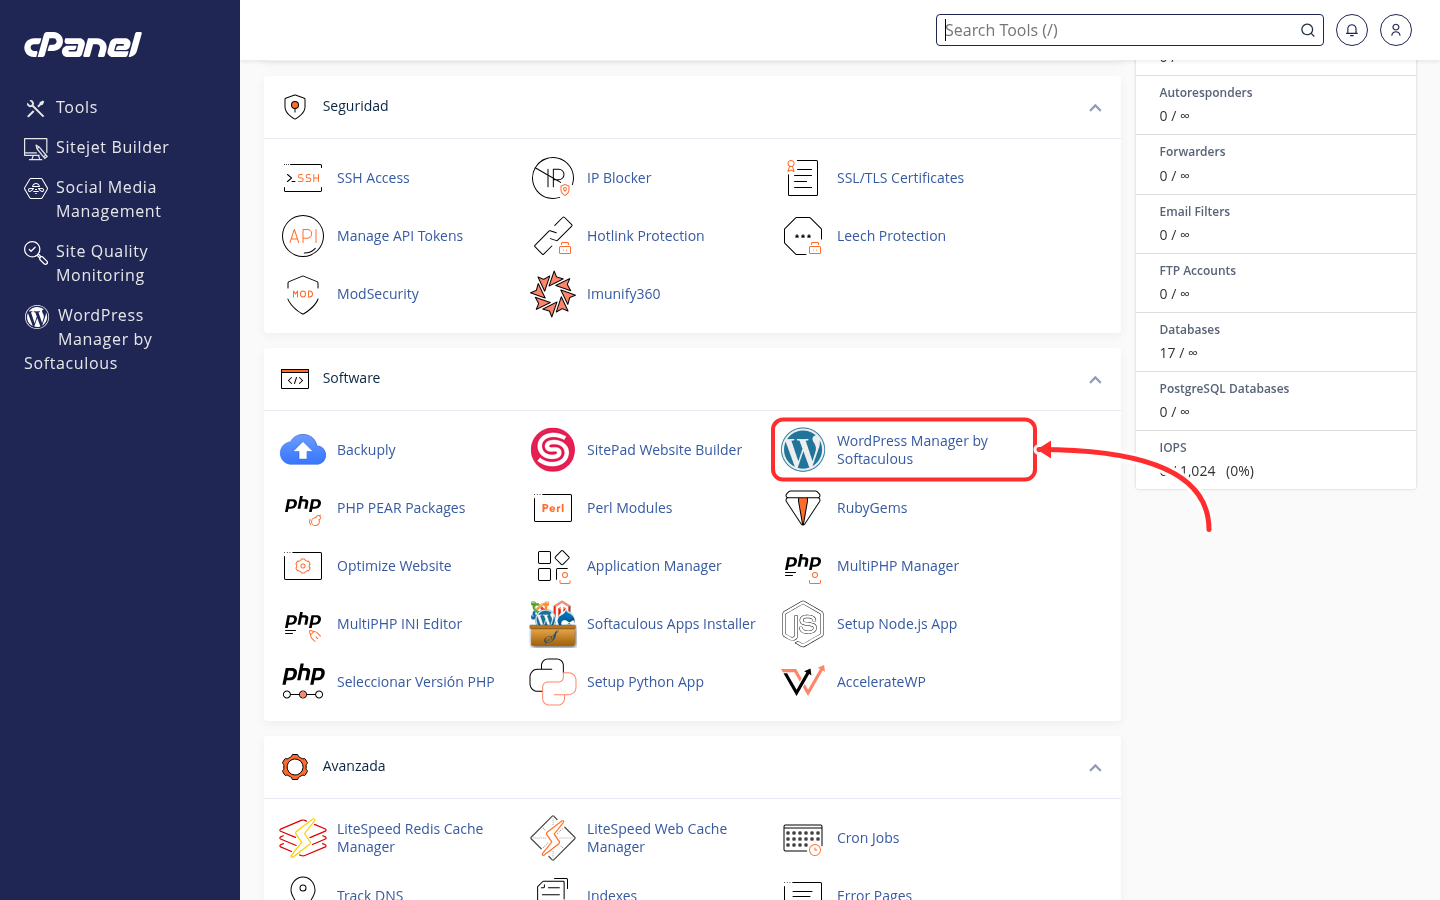Open the Manage API Tokens icon
The width and height of the screenshot is (1440, 900).
(303, 236)
